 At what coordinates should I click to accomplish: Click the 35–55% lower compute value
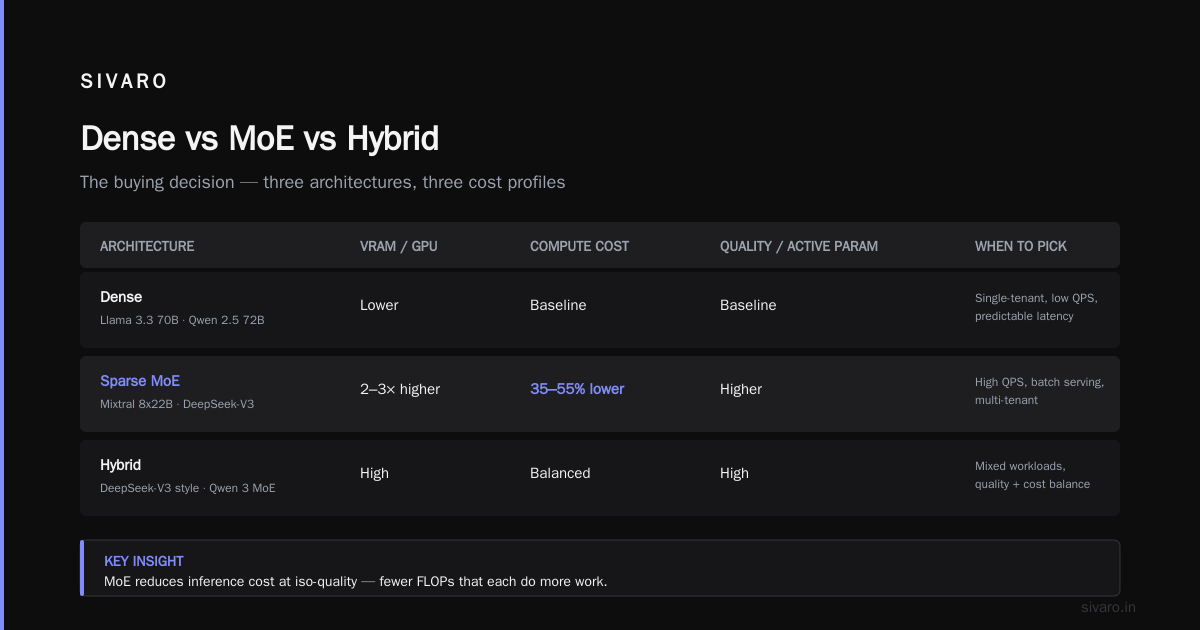(577, 389)
